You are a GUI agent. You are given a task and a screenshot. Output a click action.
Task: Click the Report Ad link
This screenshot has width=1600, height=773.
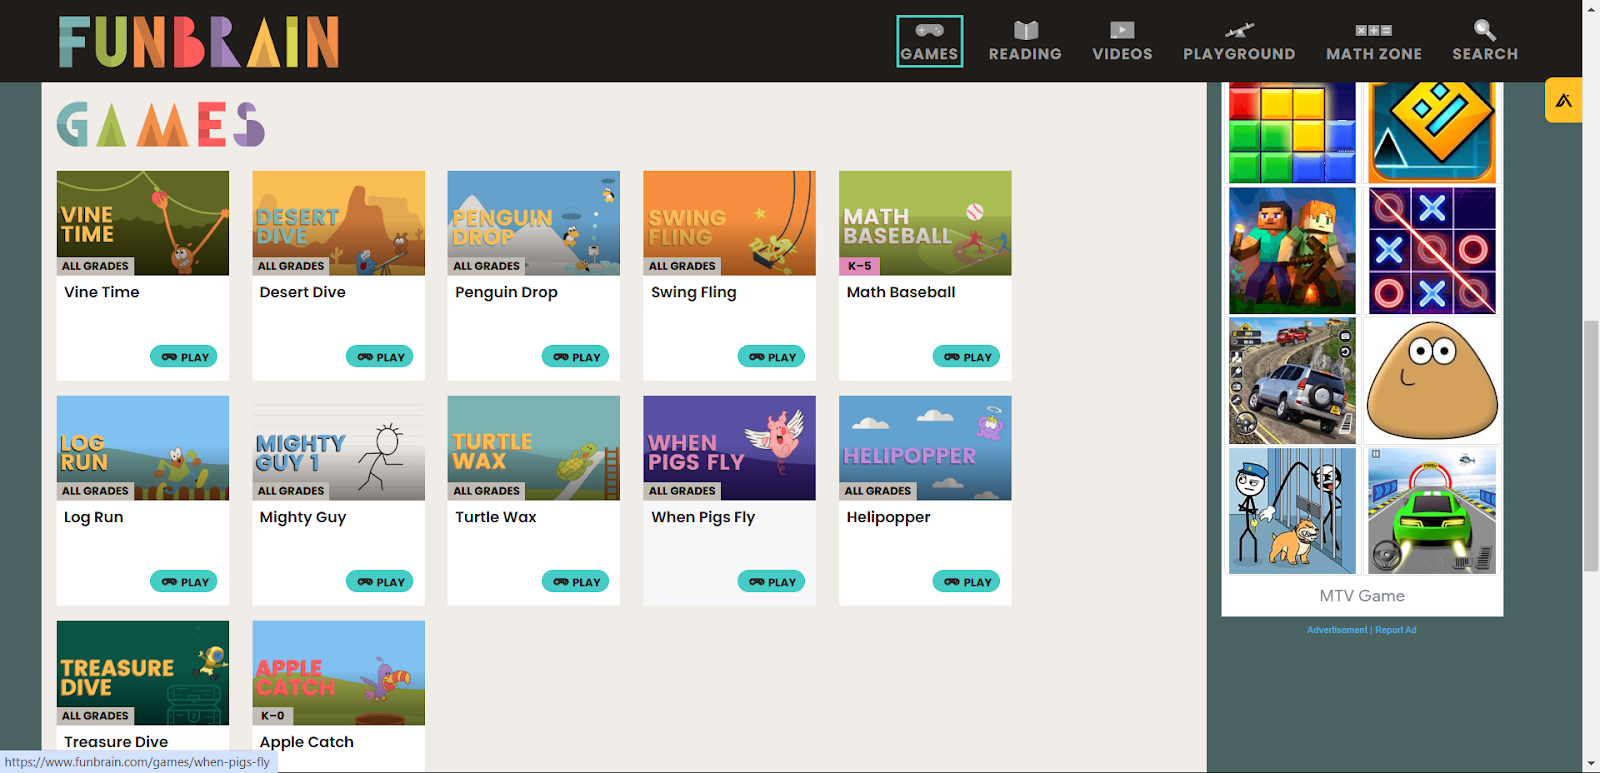[x=1395, y=630]
